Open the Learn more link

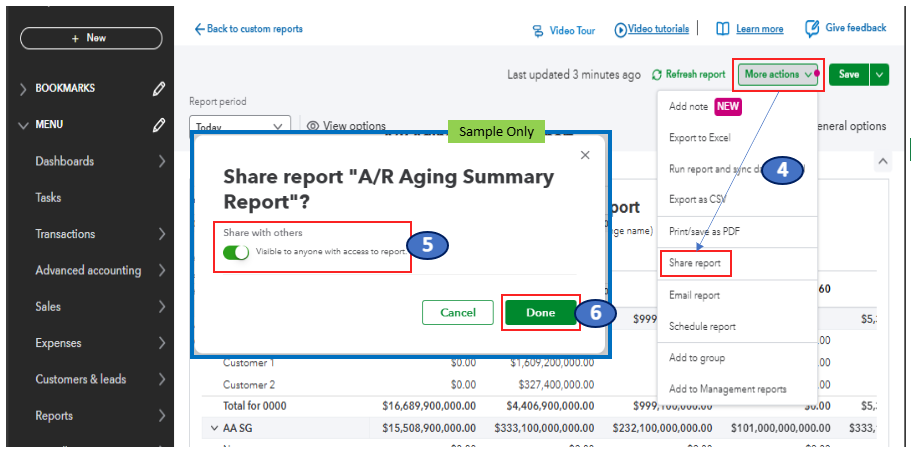[x=759, y=29]
